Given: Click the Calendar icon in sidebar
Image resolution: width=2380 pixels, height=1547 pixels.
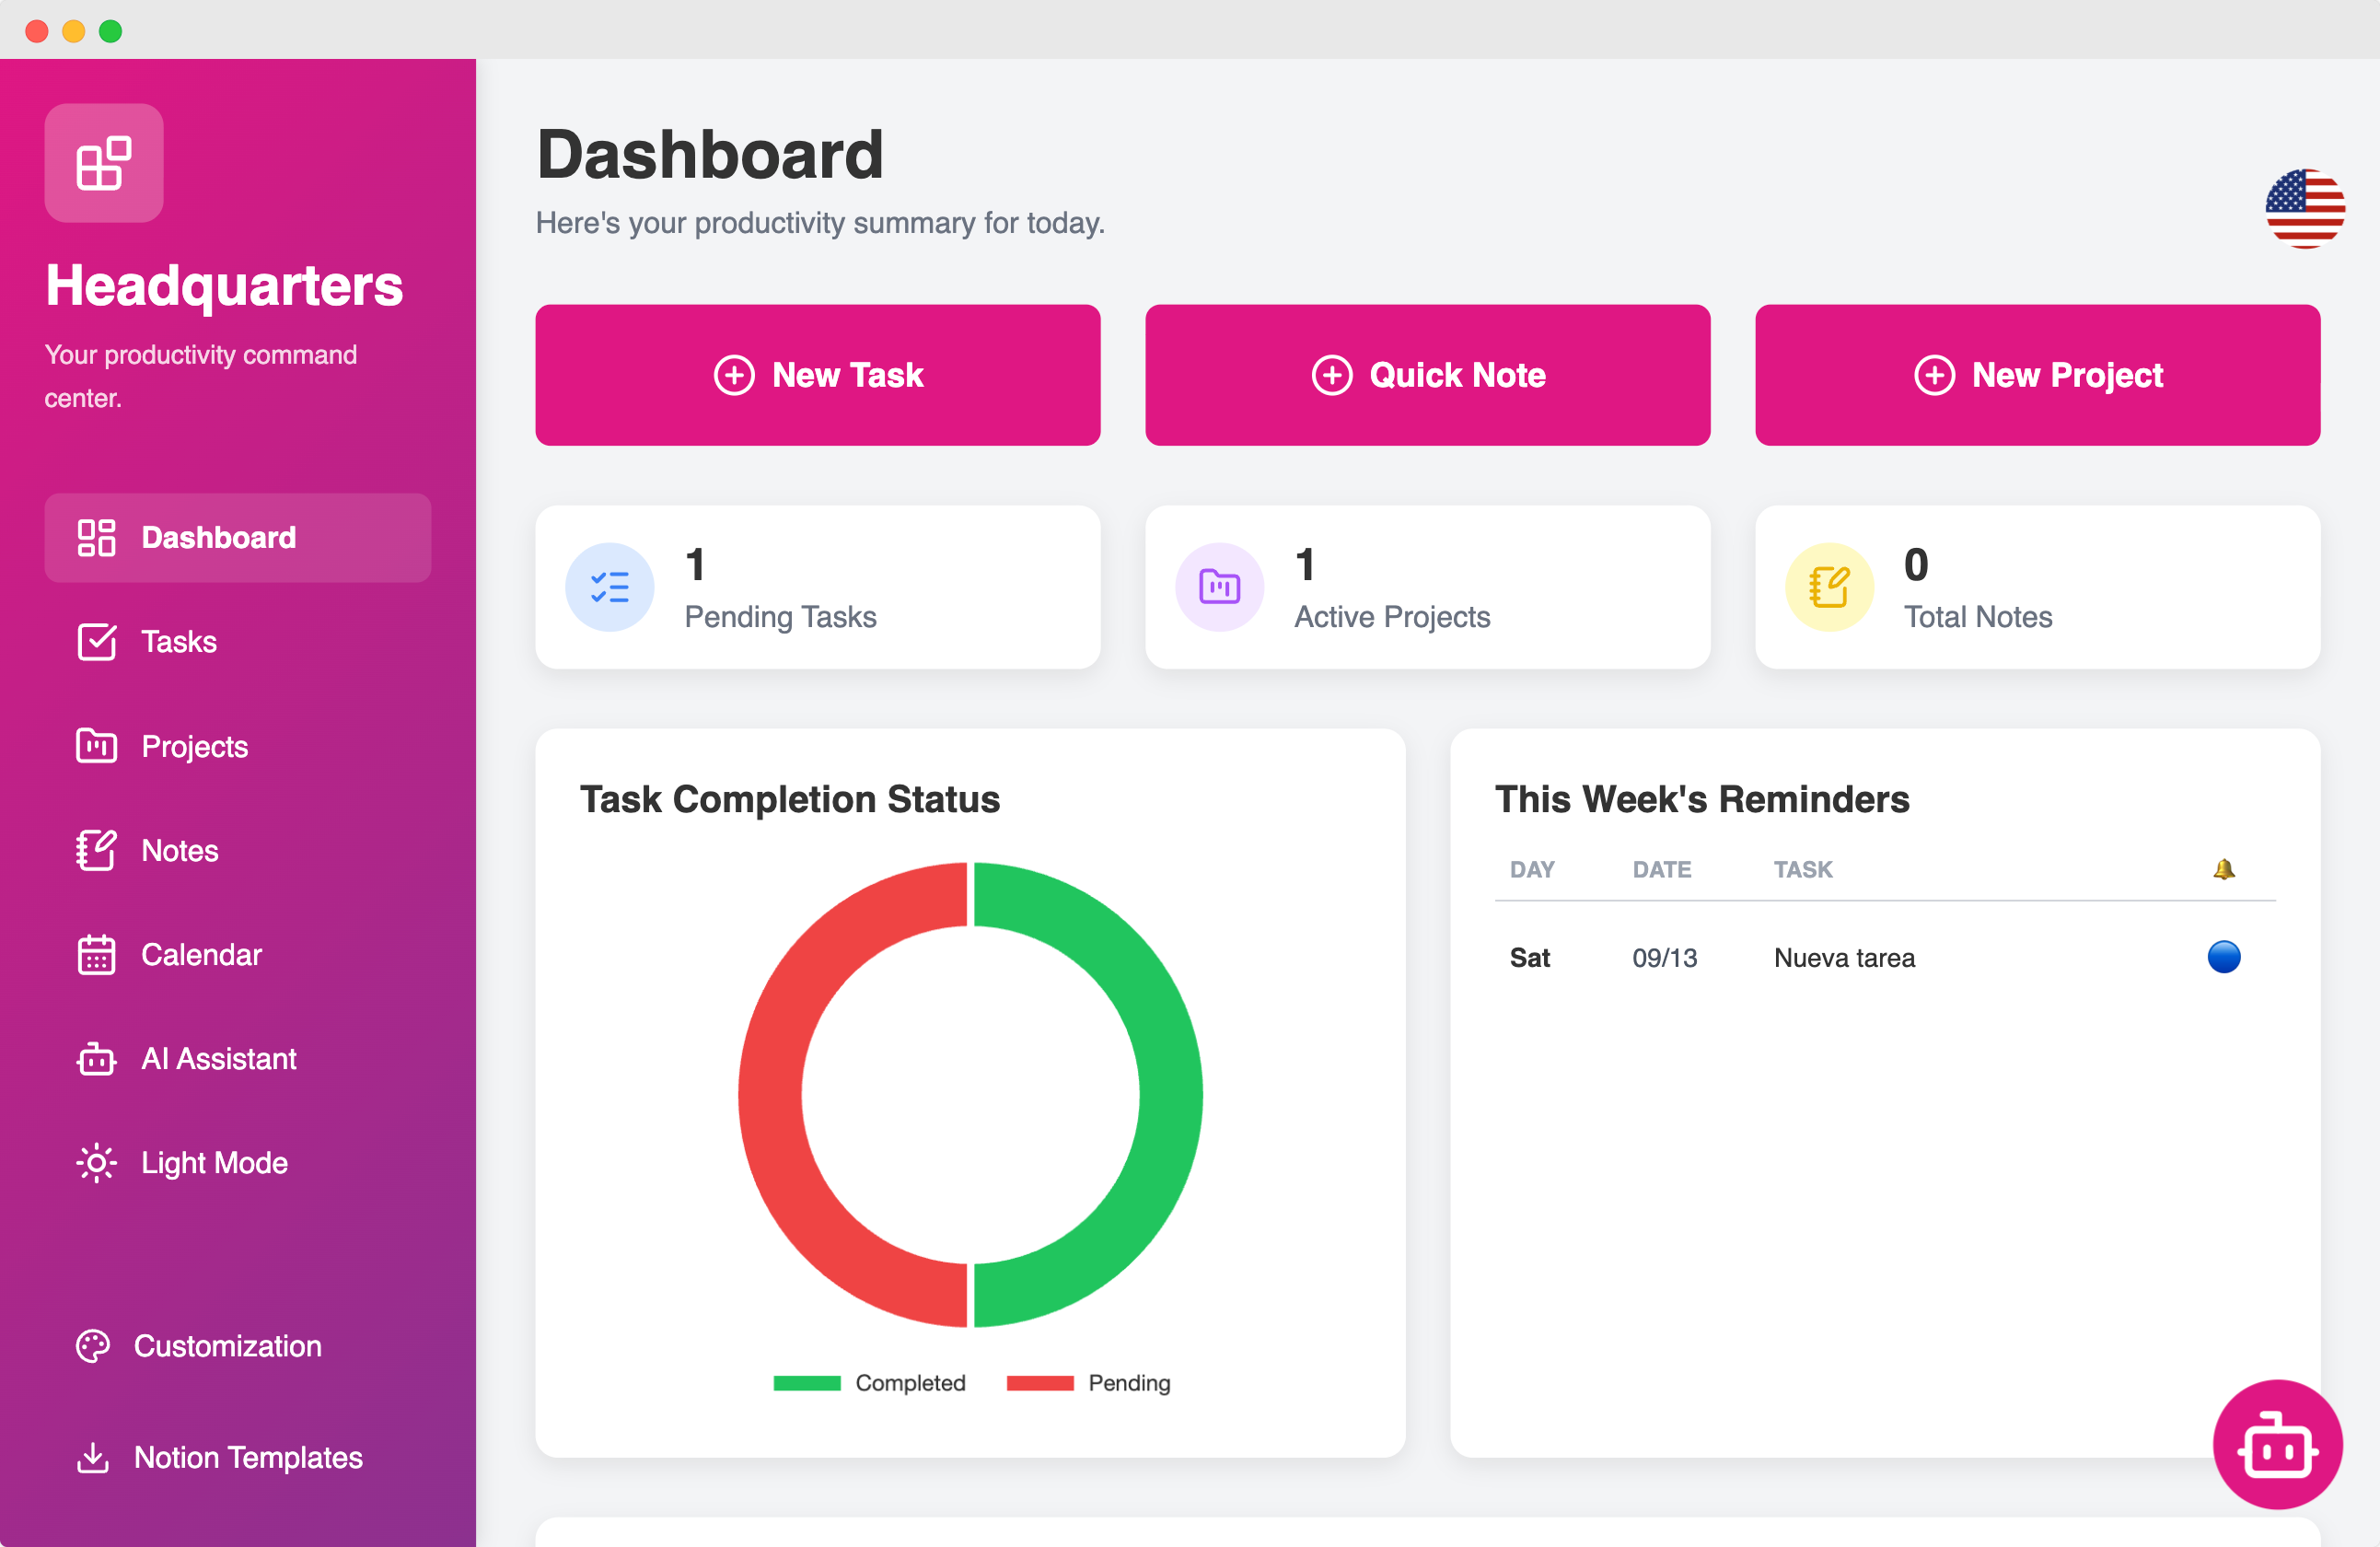Looking at the screenshot, I should 97,954.
